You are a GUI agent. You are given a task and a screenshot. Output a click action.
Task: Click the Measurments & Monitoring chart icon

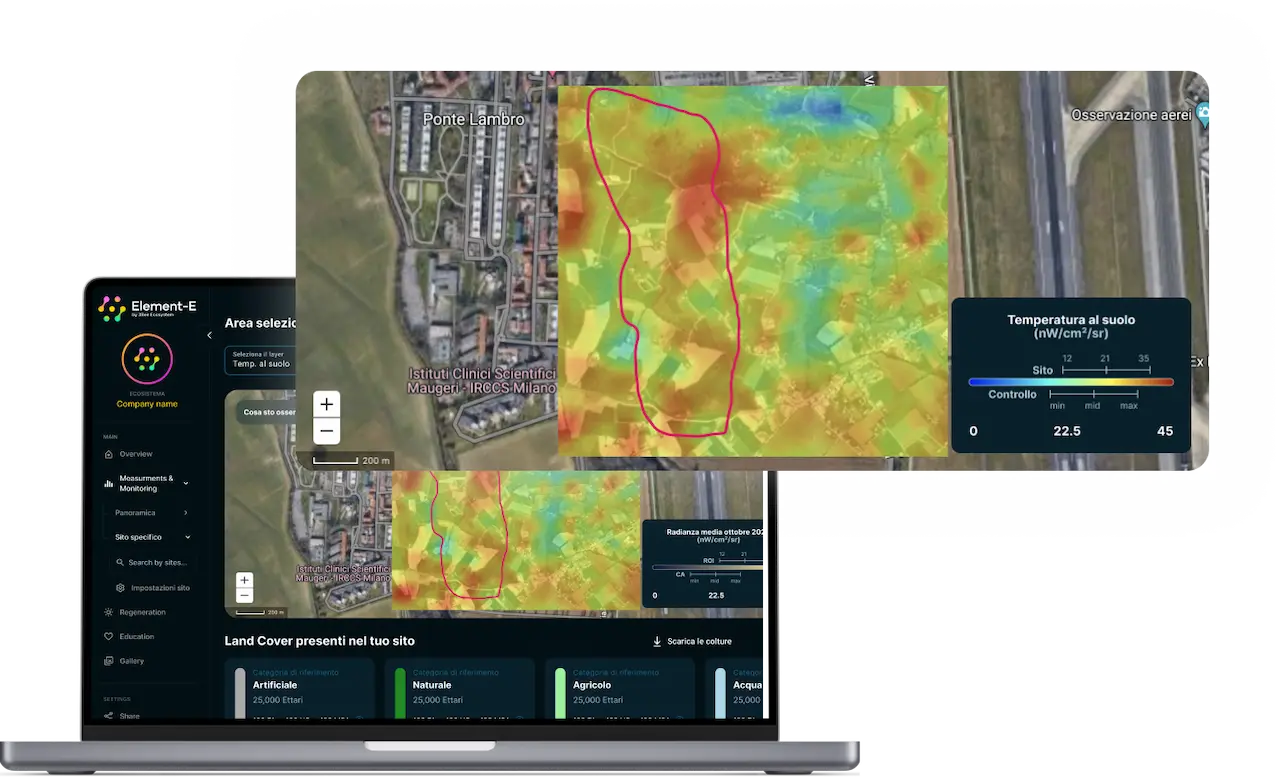tap(109, 483)
